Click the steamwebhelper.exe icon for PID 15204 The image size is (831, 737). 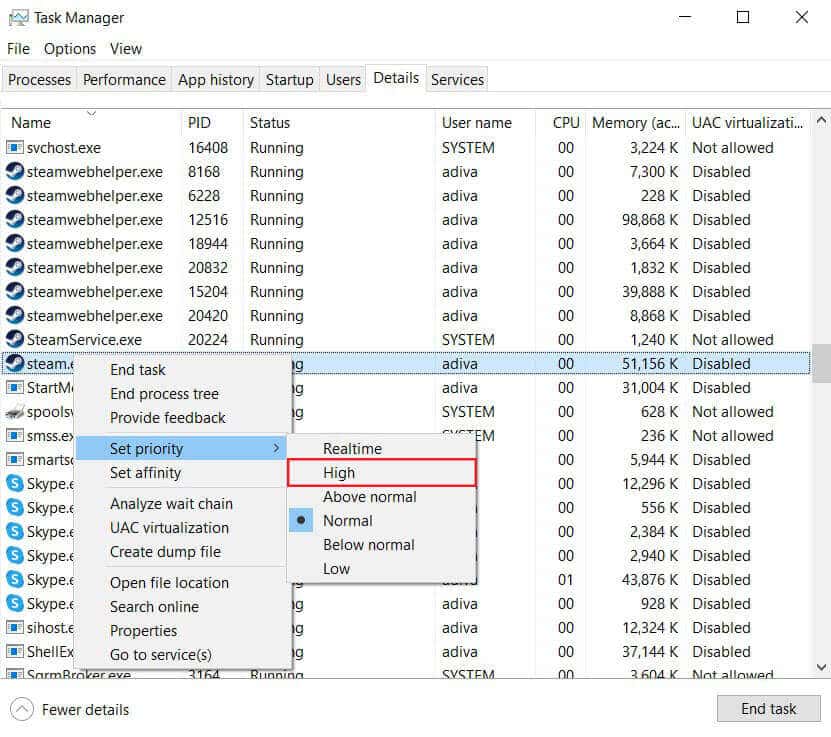[x=15, y=291]
